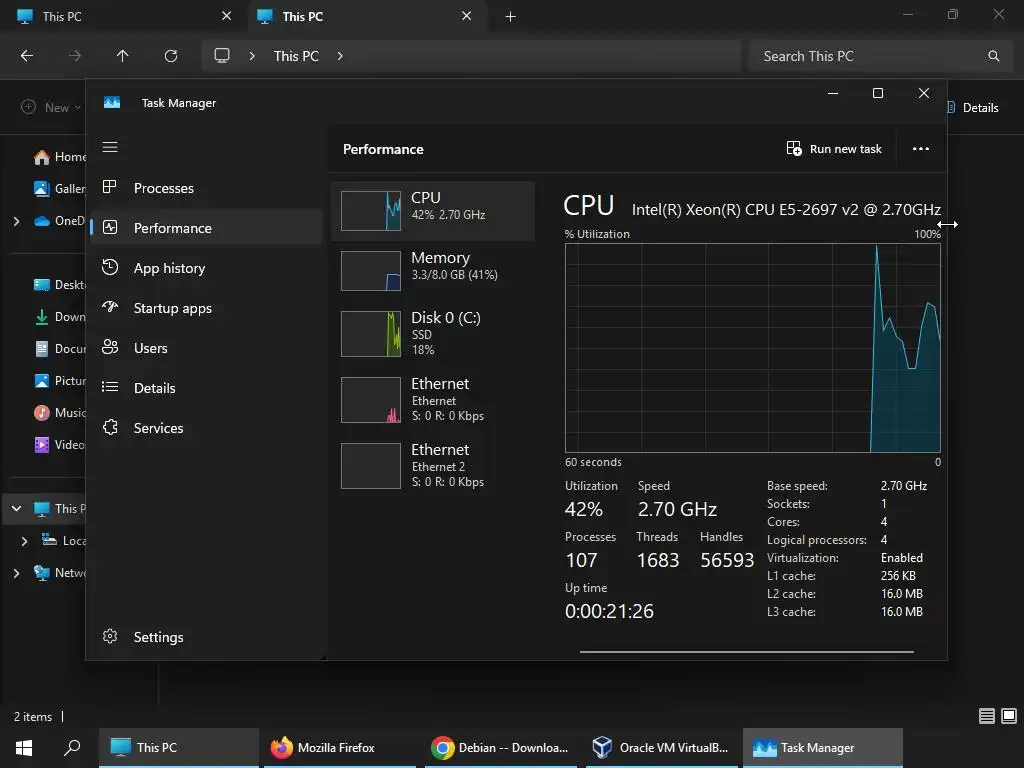Image resolution: width=1024 pixels, height=768 pixels.
Task: Click the Settings gear icon
Action: pyautogui.click(x=110, y=636)
